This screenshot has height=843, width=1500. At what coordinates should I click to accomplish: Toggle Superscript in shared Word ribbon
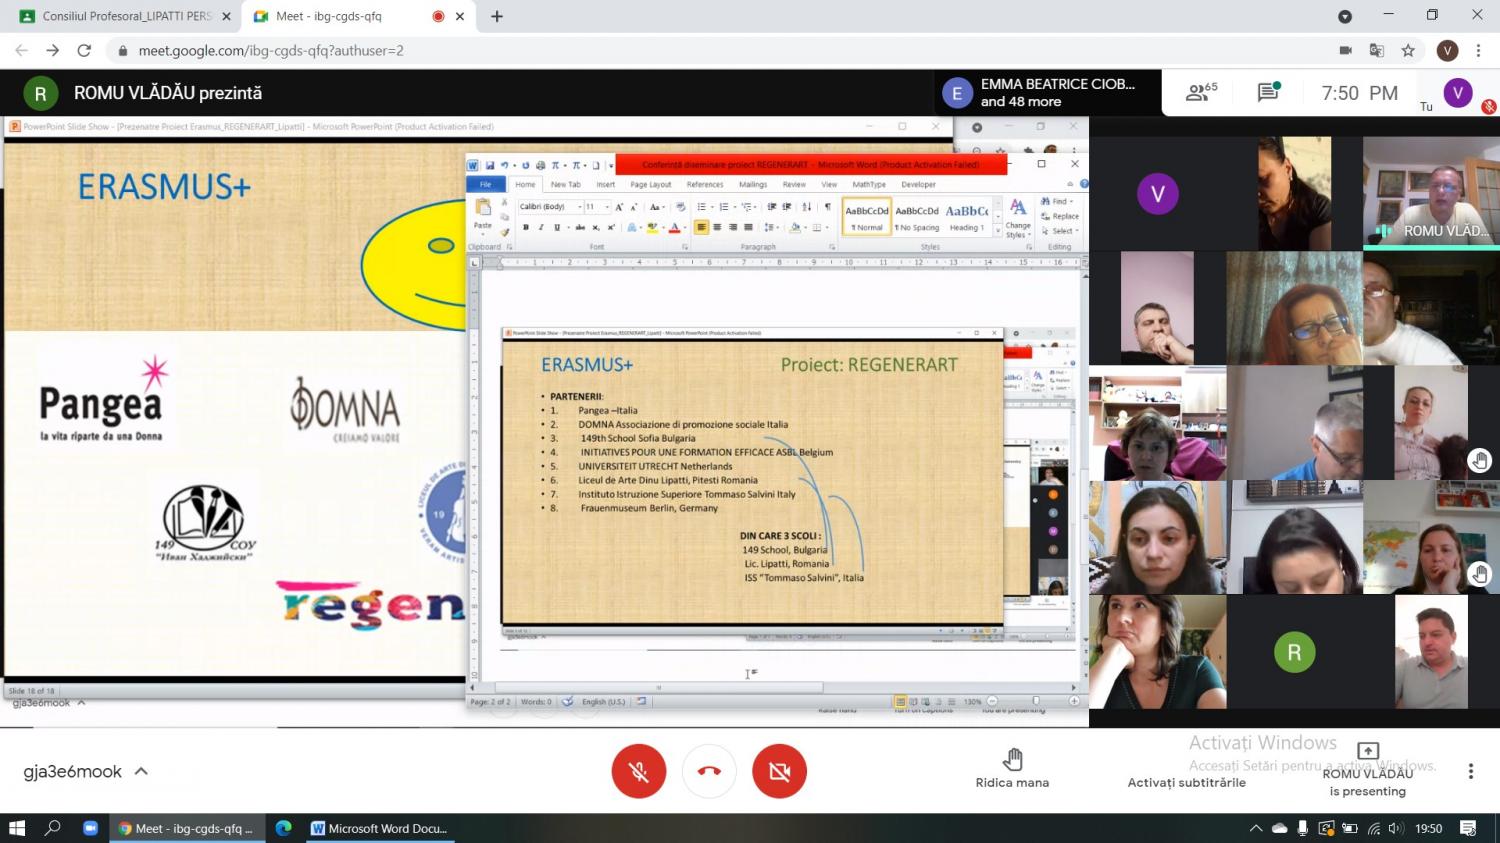(x=611, y=227)
